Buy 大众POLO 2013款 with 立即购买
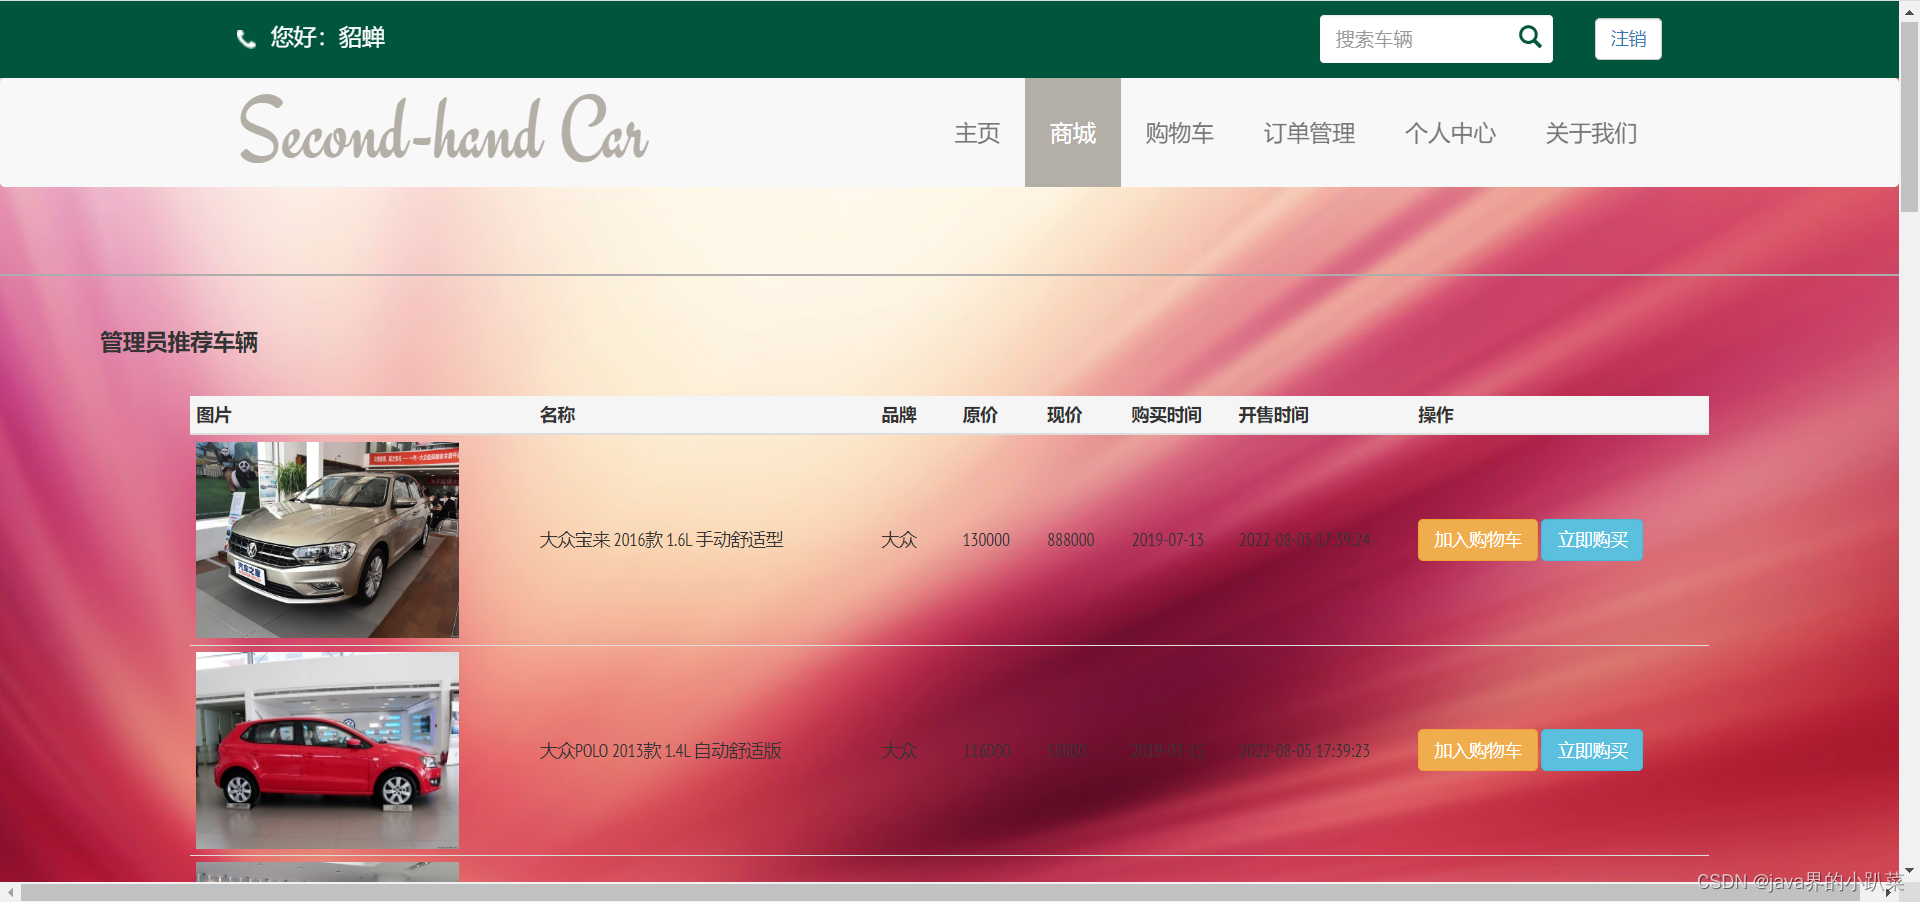This screenshot has width=1920, height=902. pyautogui.click(x=1592, y=750)
